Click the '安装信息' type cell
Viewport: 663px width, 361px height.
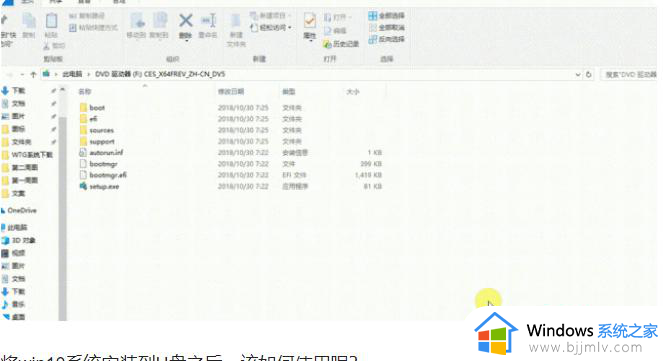(295, 153)
